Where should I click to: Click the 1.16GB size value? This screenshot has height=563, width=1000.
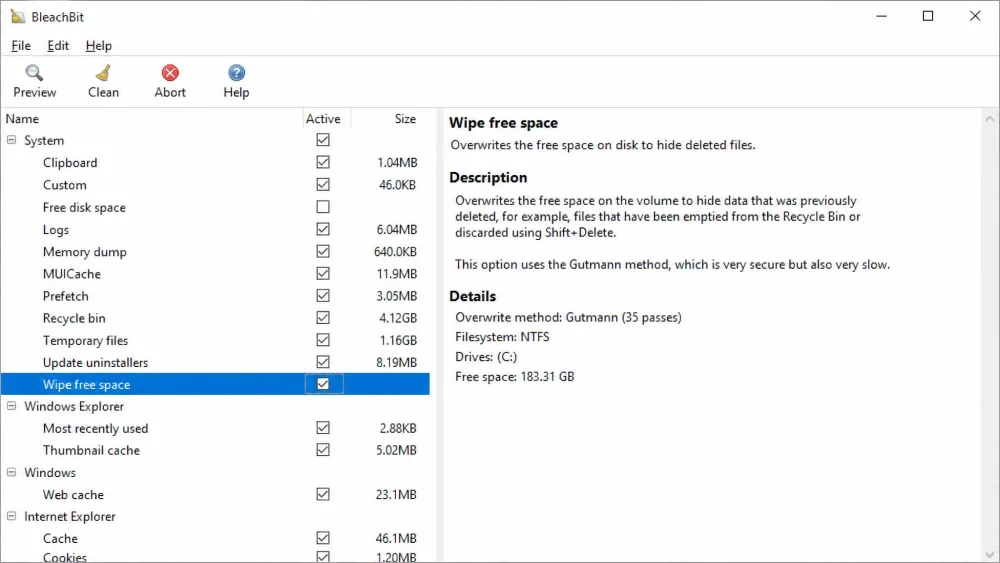pyautogui.click(x=398, y=340)
